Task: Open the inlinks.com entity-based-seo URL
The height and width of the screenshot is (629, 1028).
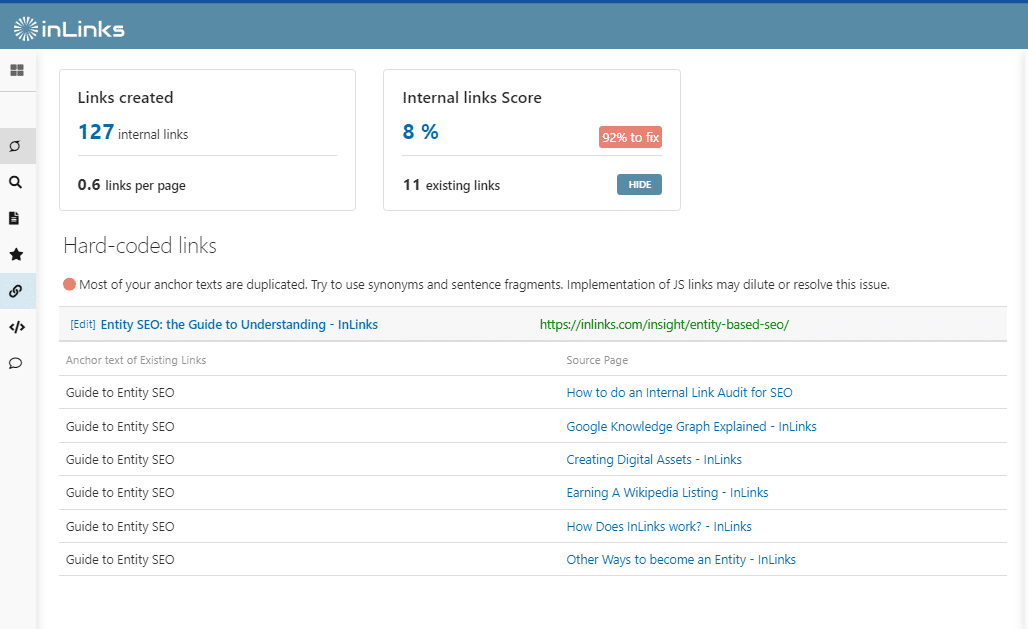Action: 664,324
